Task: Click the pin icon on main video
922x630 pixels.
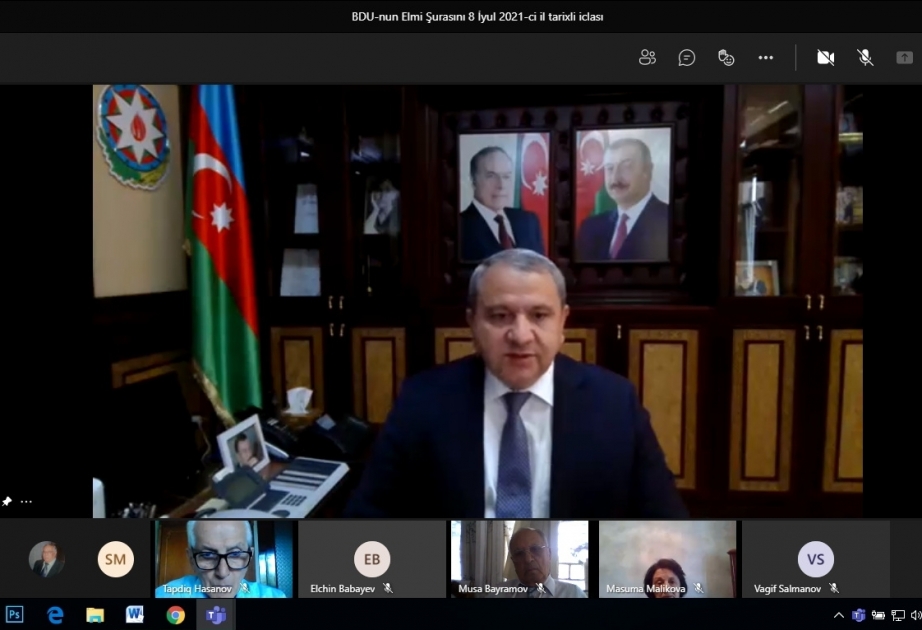Action: [7, 501]
